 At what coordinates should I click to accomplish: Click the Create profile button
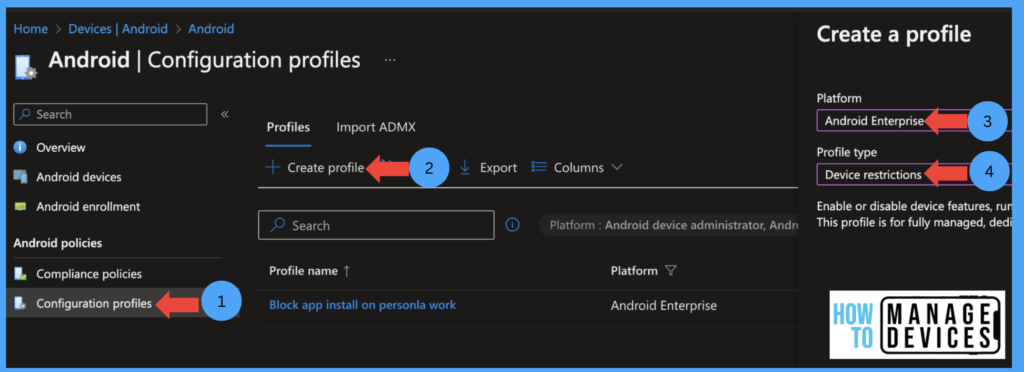point(315,168)
